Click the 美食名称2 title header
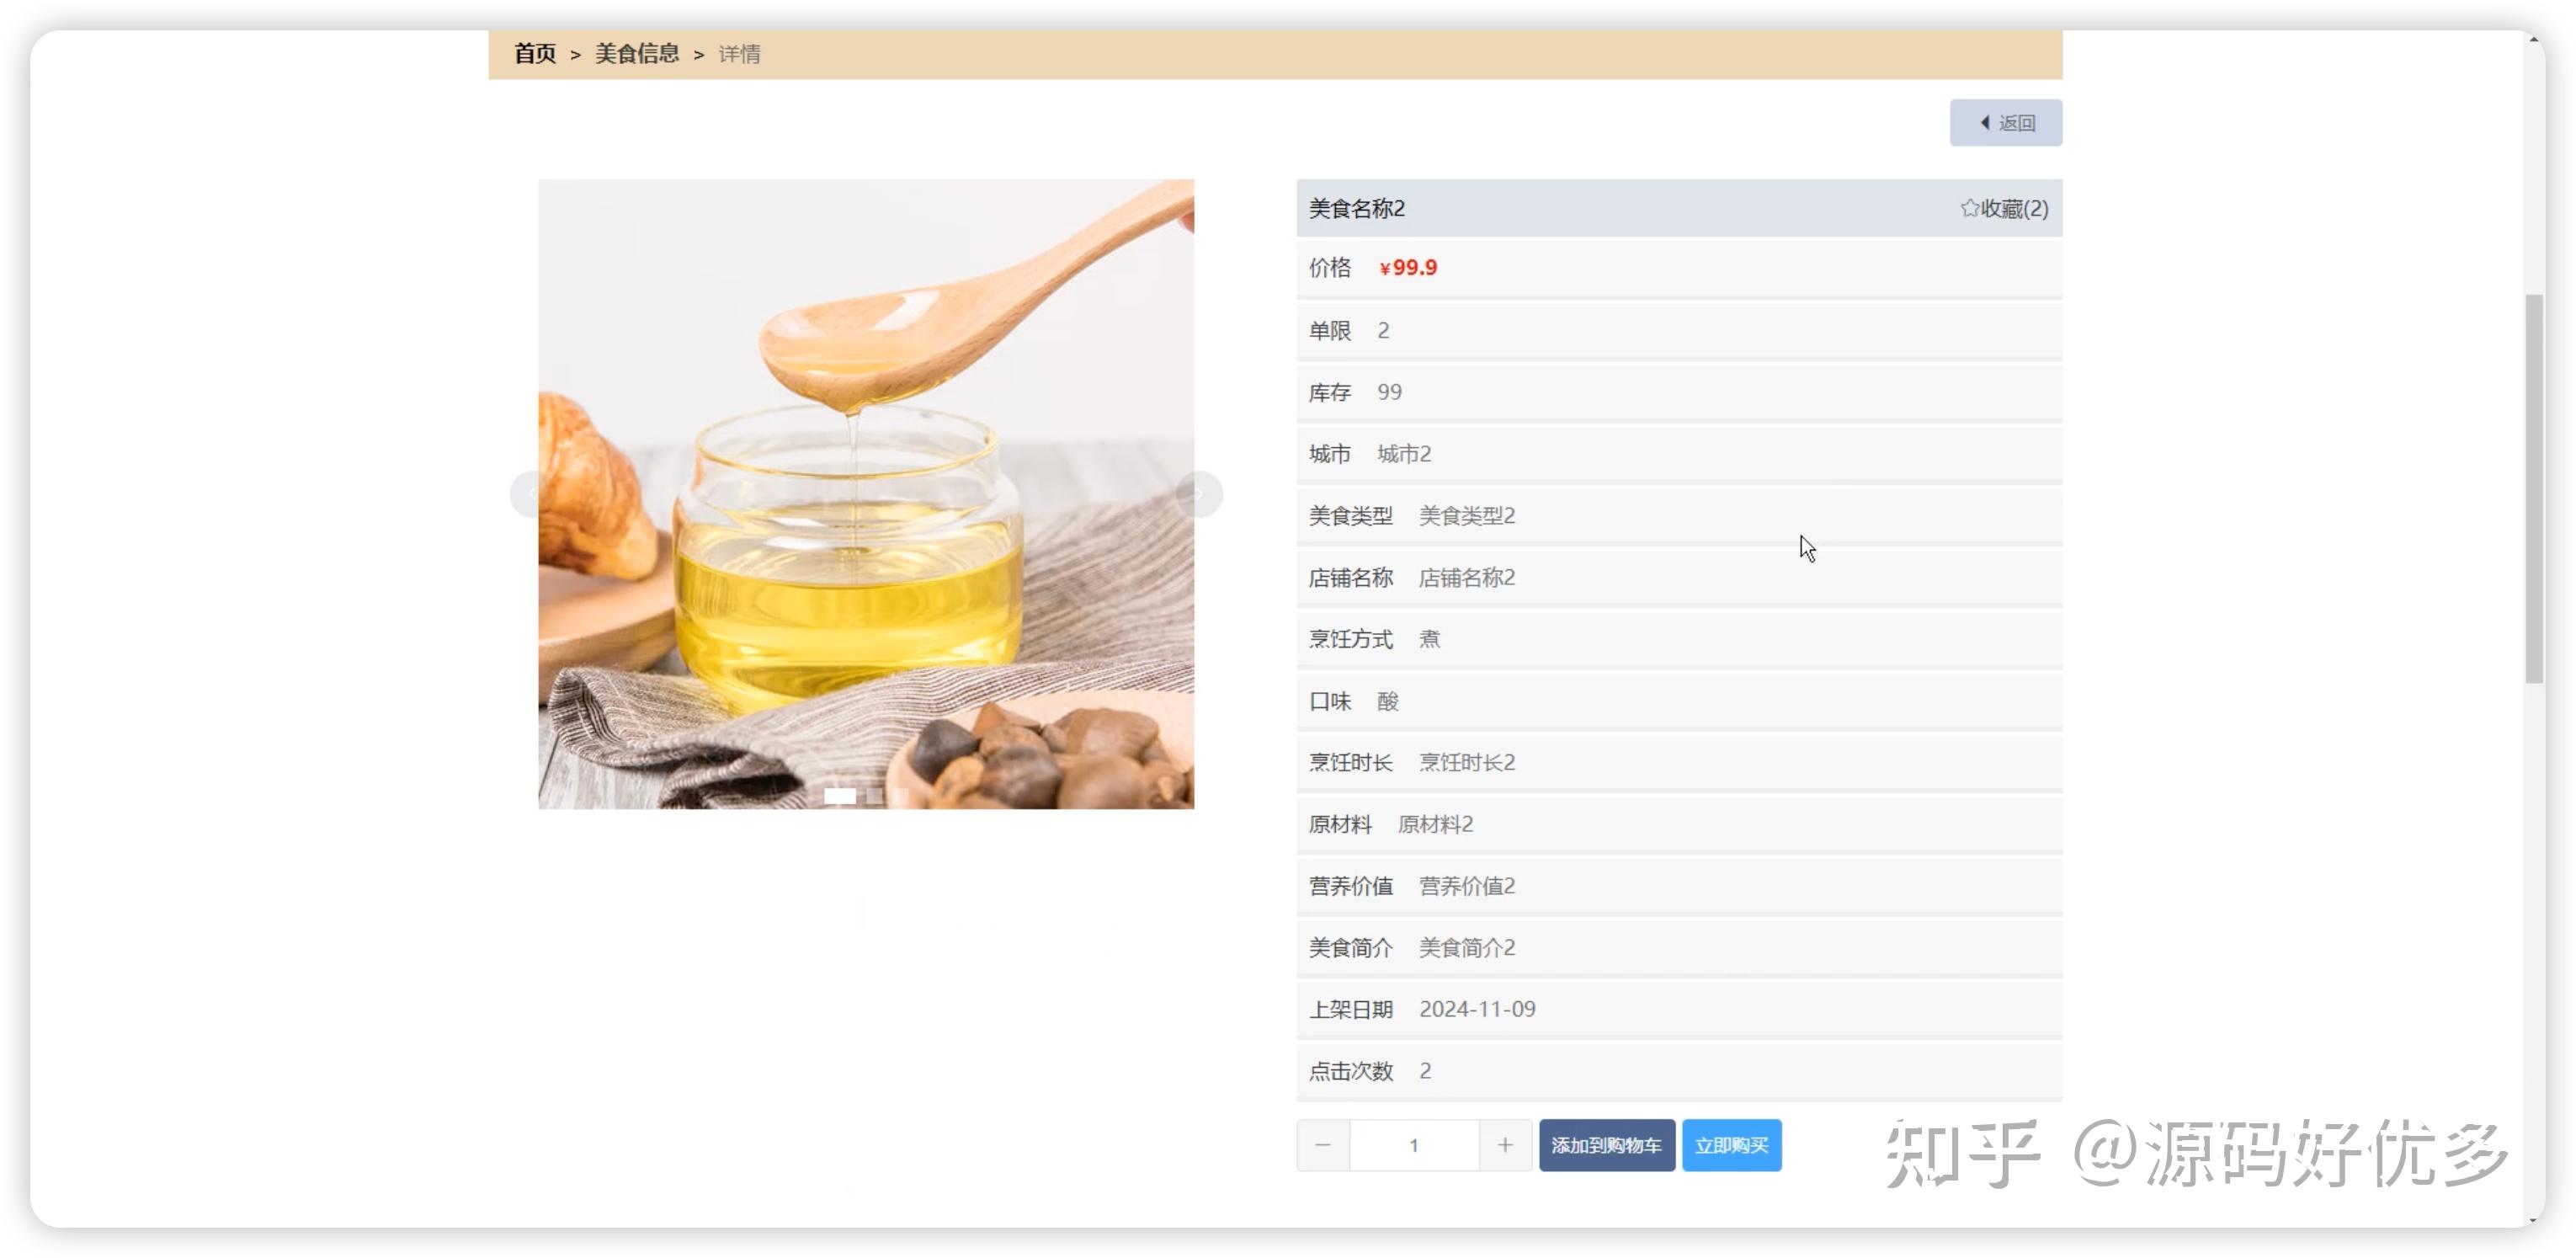Screen dimensions: 2576x1258 (x=1358, y=209)
